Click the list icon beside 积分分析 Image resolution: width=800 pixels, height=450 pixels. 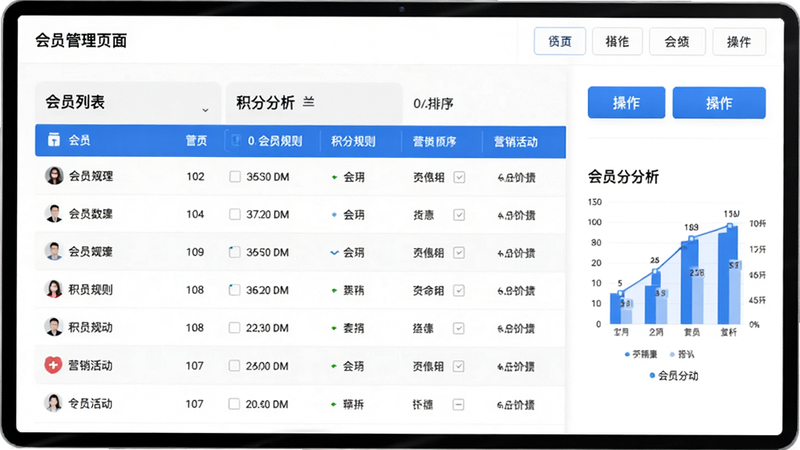click(x=308, y=102)
